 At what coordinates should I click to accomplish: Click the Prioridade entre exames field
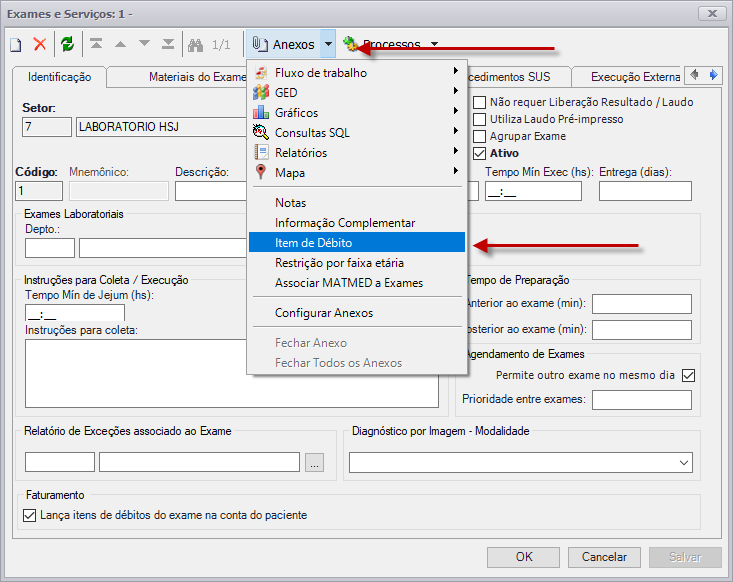click(x=642, y=400)
